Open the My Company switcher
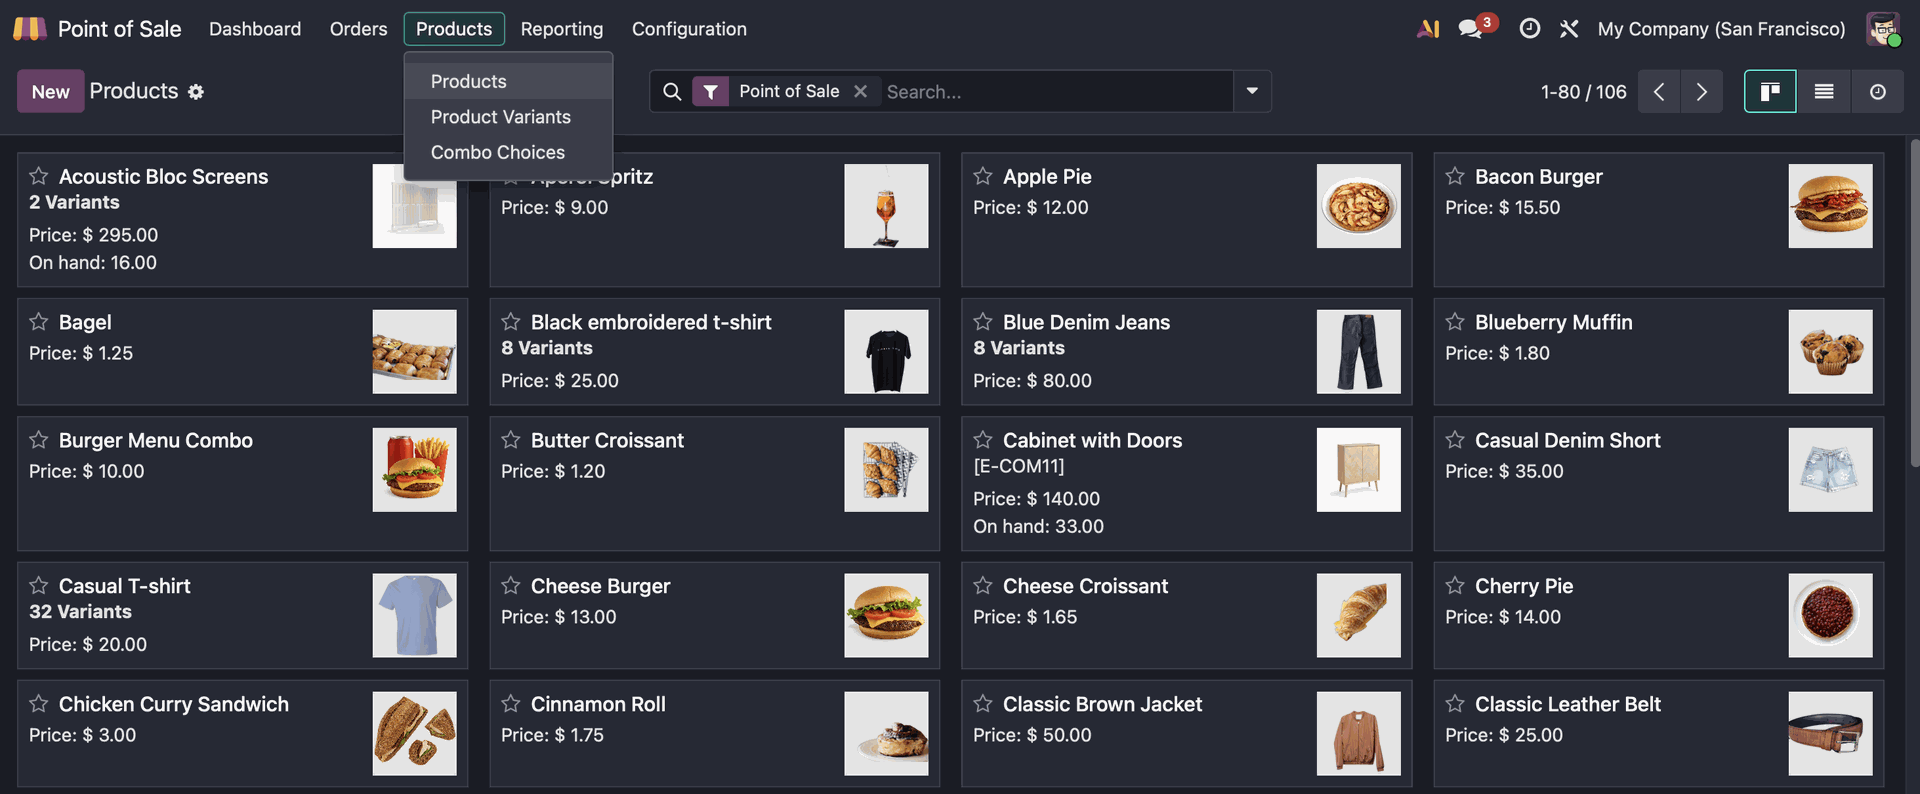Image resolution: width=1920 pixels, height=794 pixels. click(x=1721, y=29)
